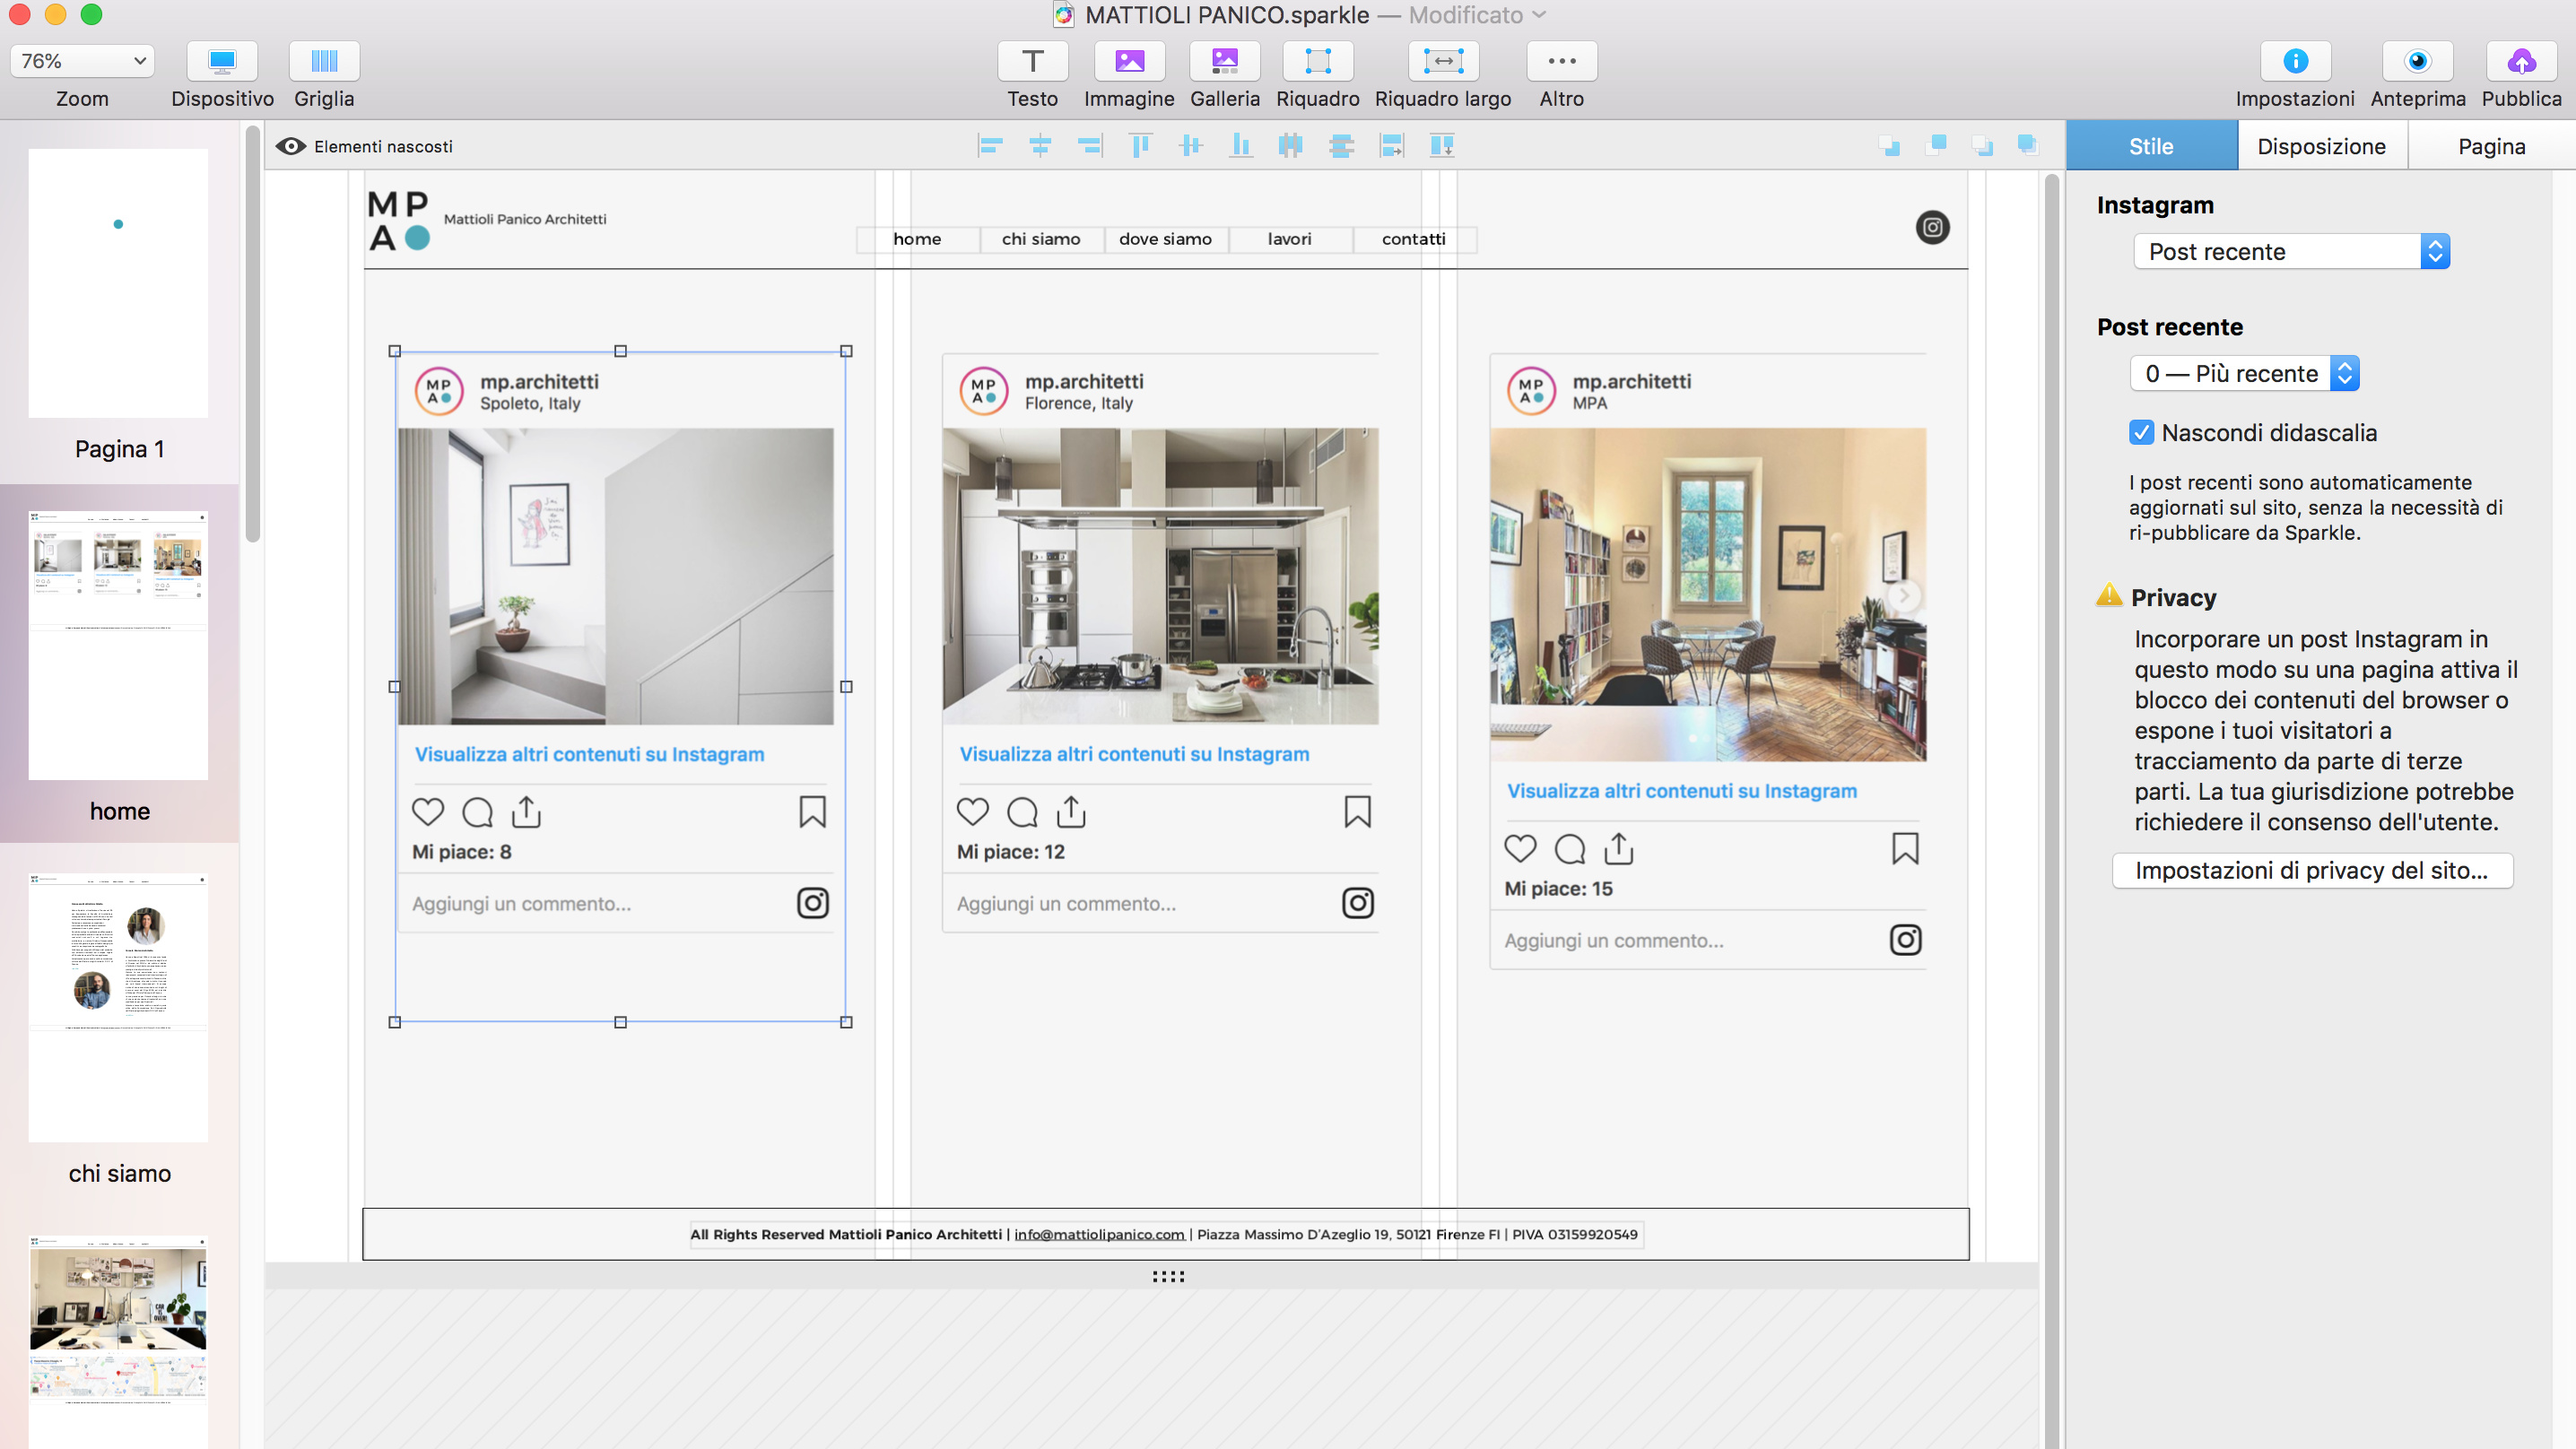
Task: Click the MPA logo in header
Action: pos(399,220)
